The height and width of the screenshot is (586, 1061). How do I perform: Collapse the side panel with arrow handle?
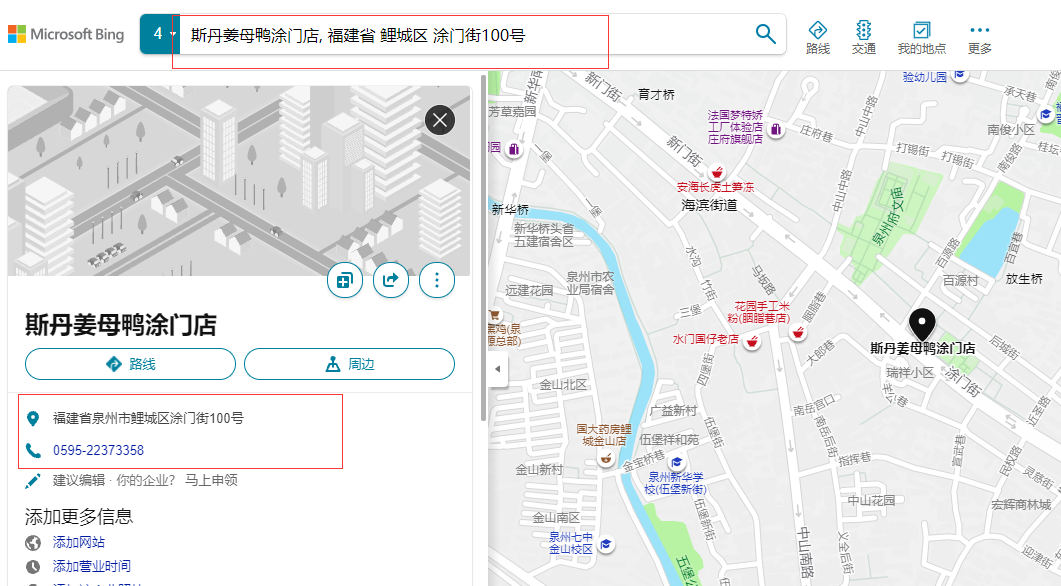498,369
